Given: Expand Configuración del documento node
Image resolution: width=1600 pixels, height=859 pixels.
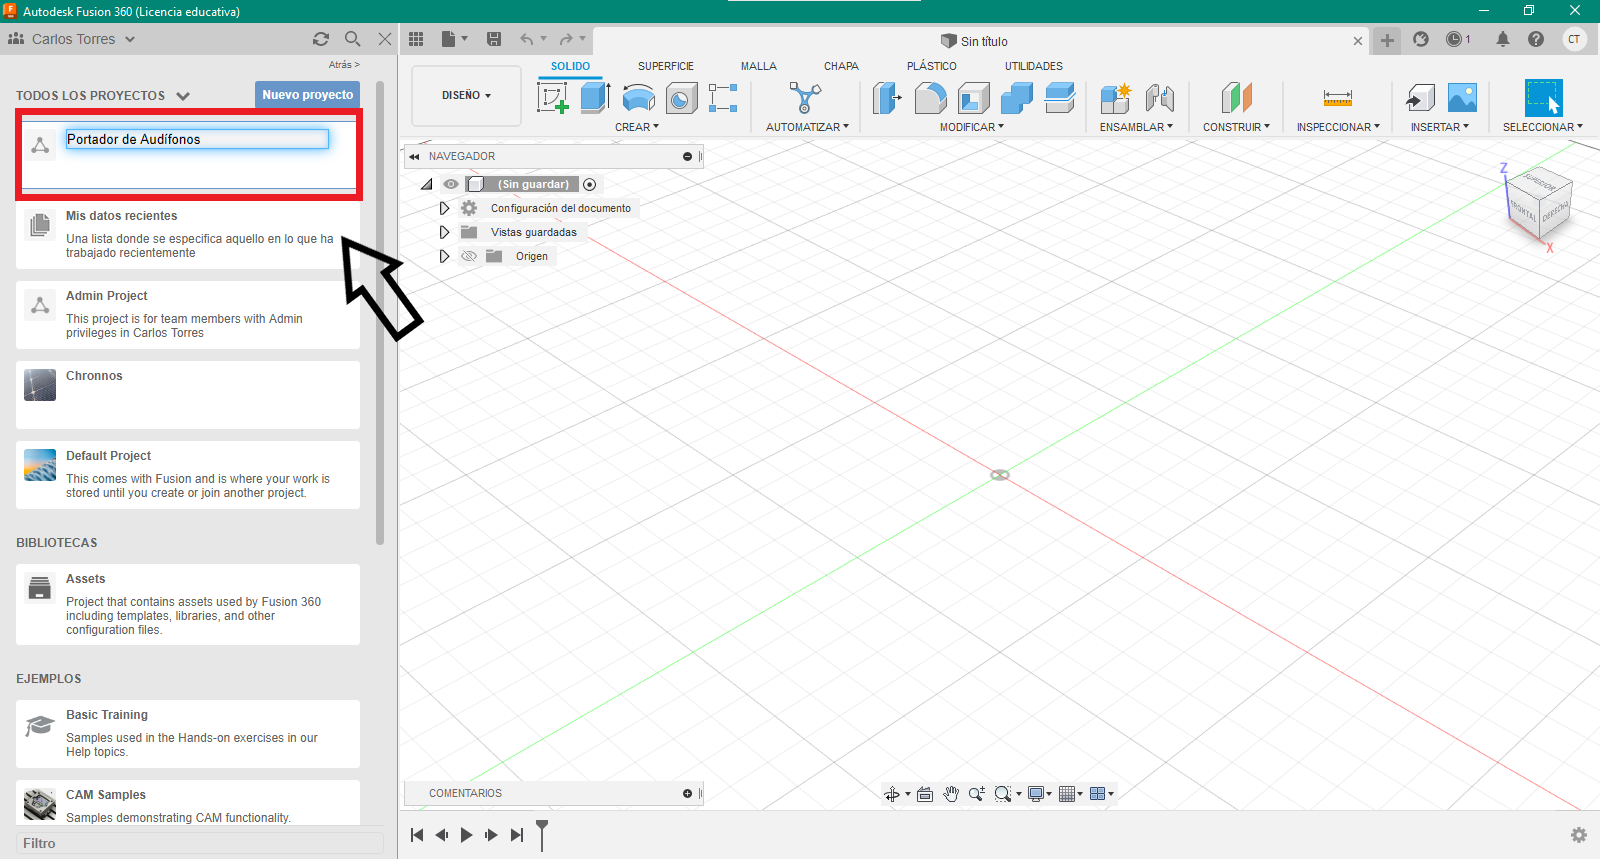Looking at the screenshot, I should pyautogui.click(x=445, y=208).
